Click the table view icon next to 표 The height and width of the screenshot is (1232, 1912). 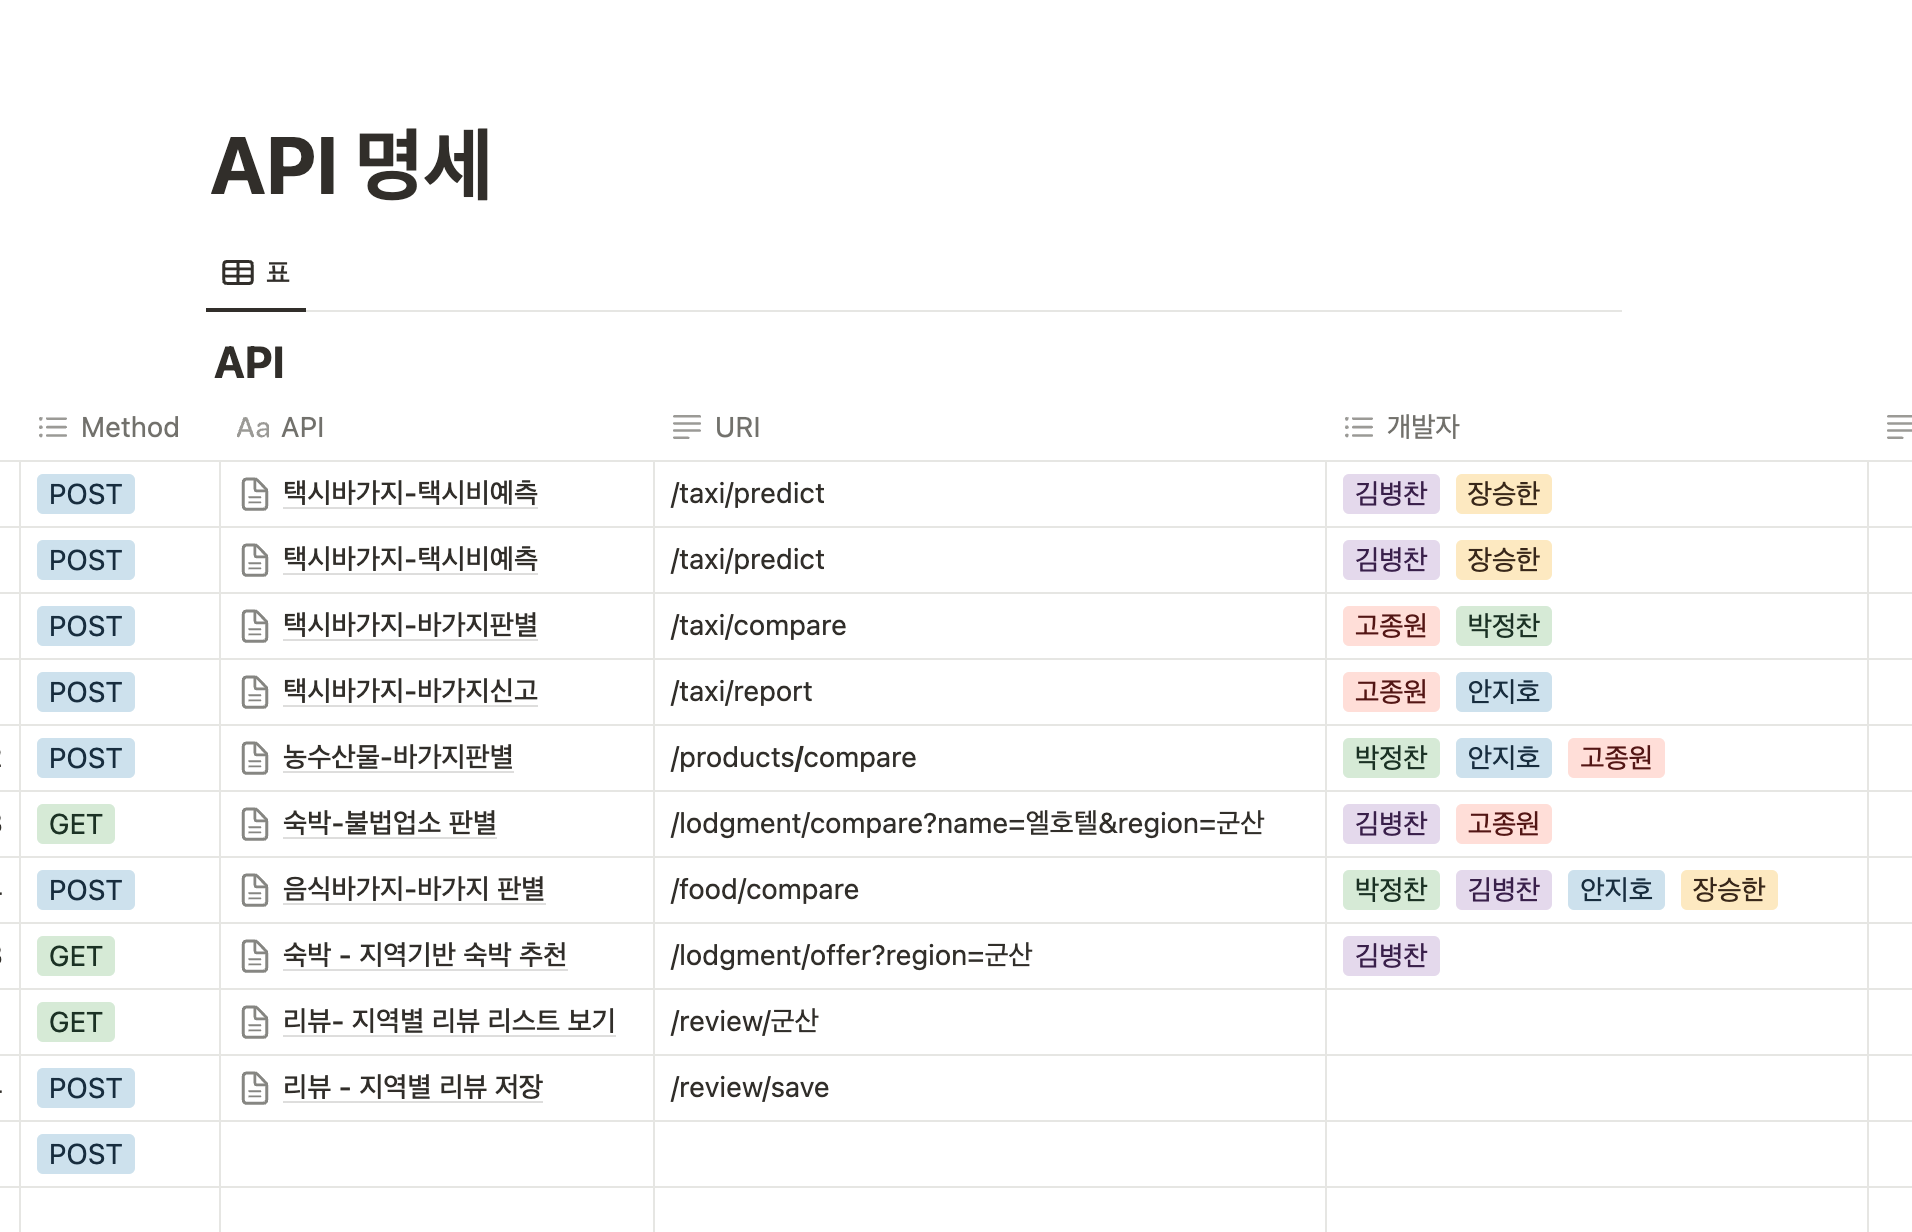tap(238, 272)
